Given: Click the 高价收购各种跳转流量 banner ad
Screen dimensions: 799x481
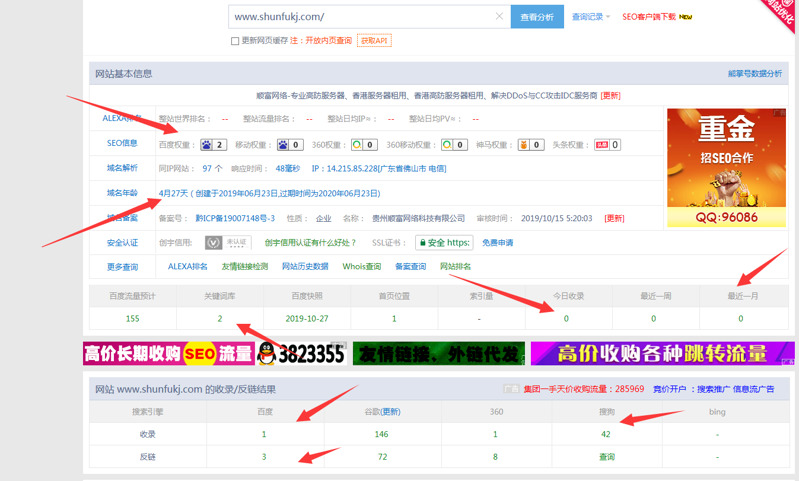Looking at the screenshot, I should click(x=662, y=353).
